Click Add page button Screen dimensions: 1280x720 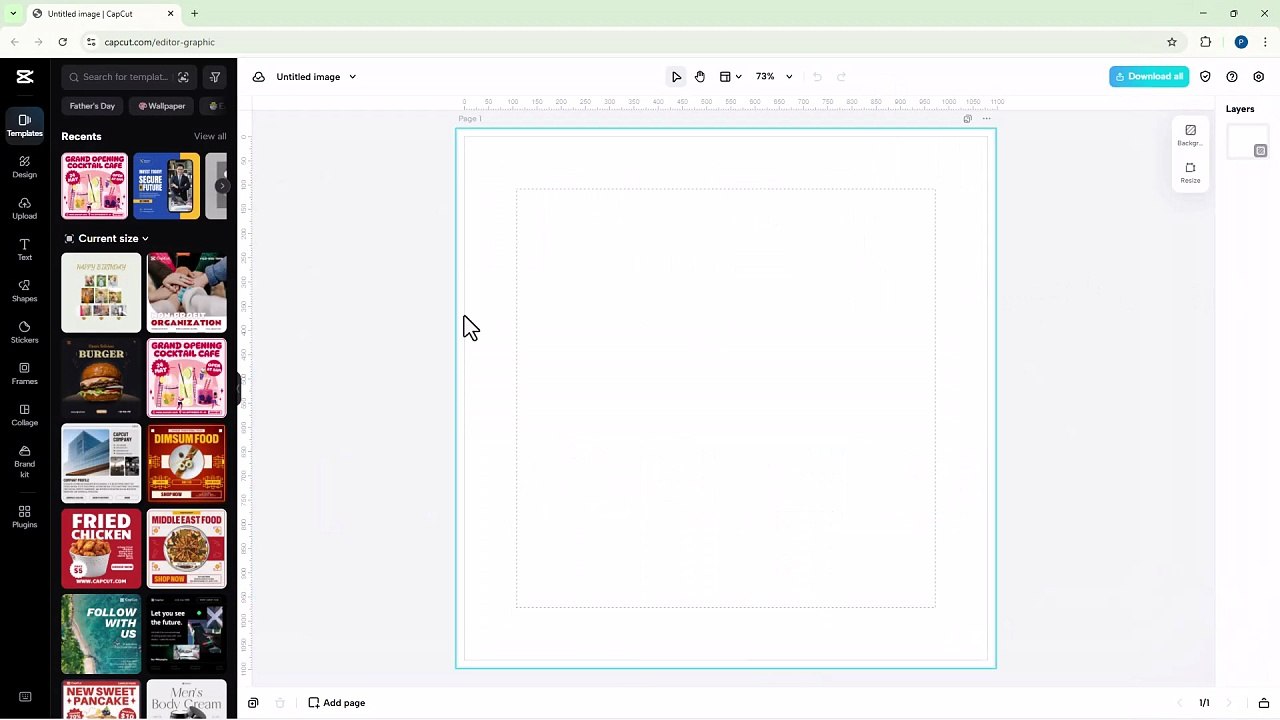[337, 703]
